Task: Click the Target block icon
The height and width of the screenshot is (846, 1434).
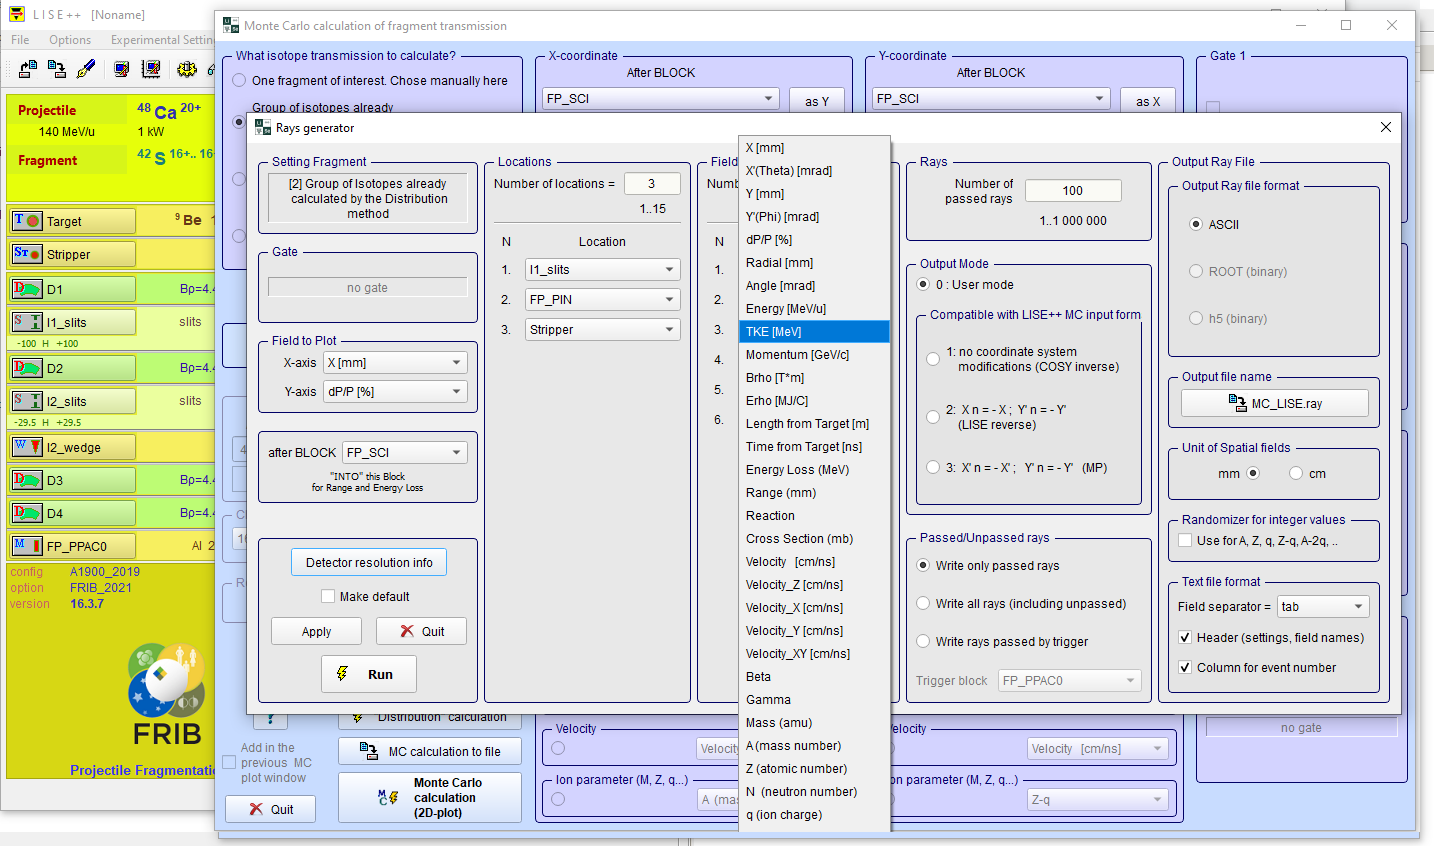Action: [x=27, y=221]
